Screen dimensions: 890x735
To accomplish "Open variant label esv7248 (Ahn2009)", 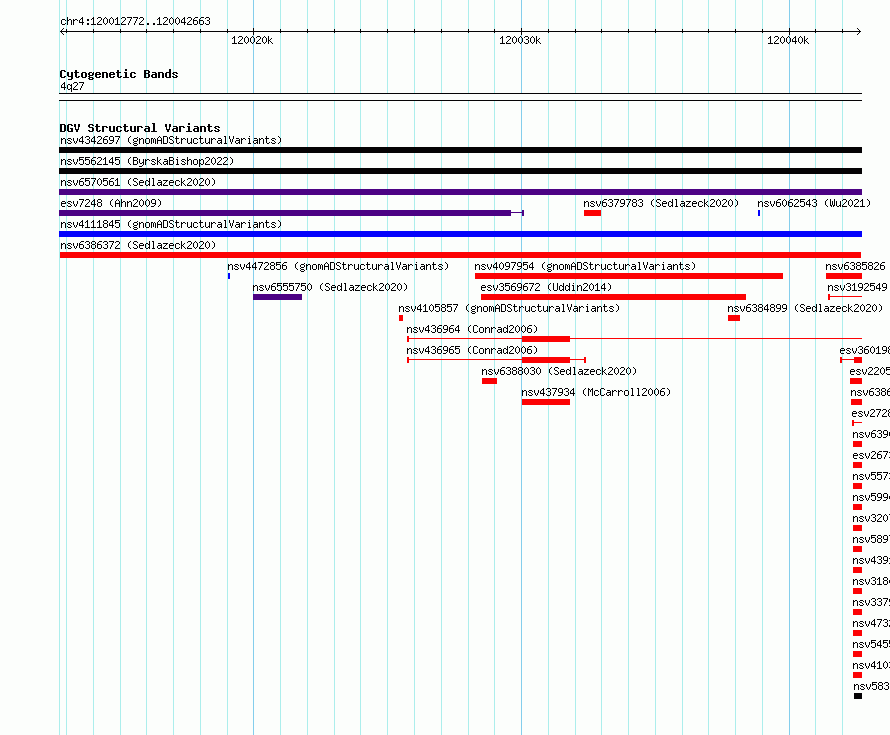I will tap(111, 203).
